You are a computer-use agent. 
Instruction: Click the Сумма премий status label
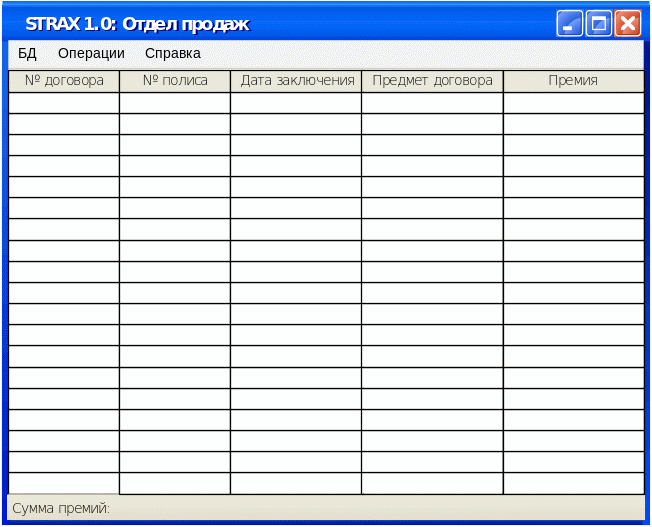pos(61,508)
